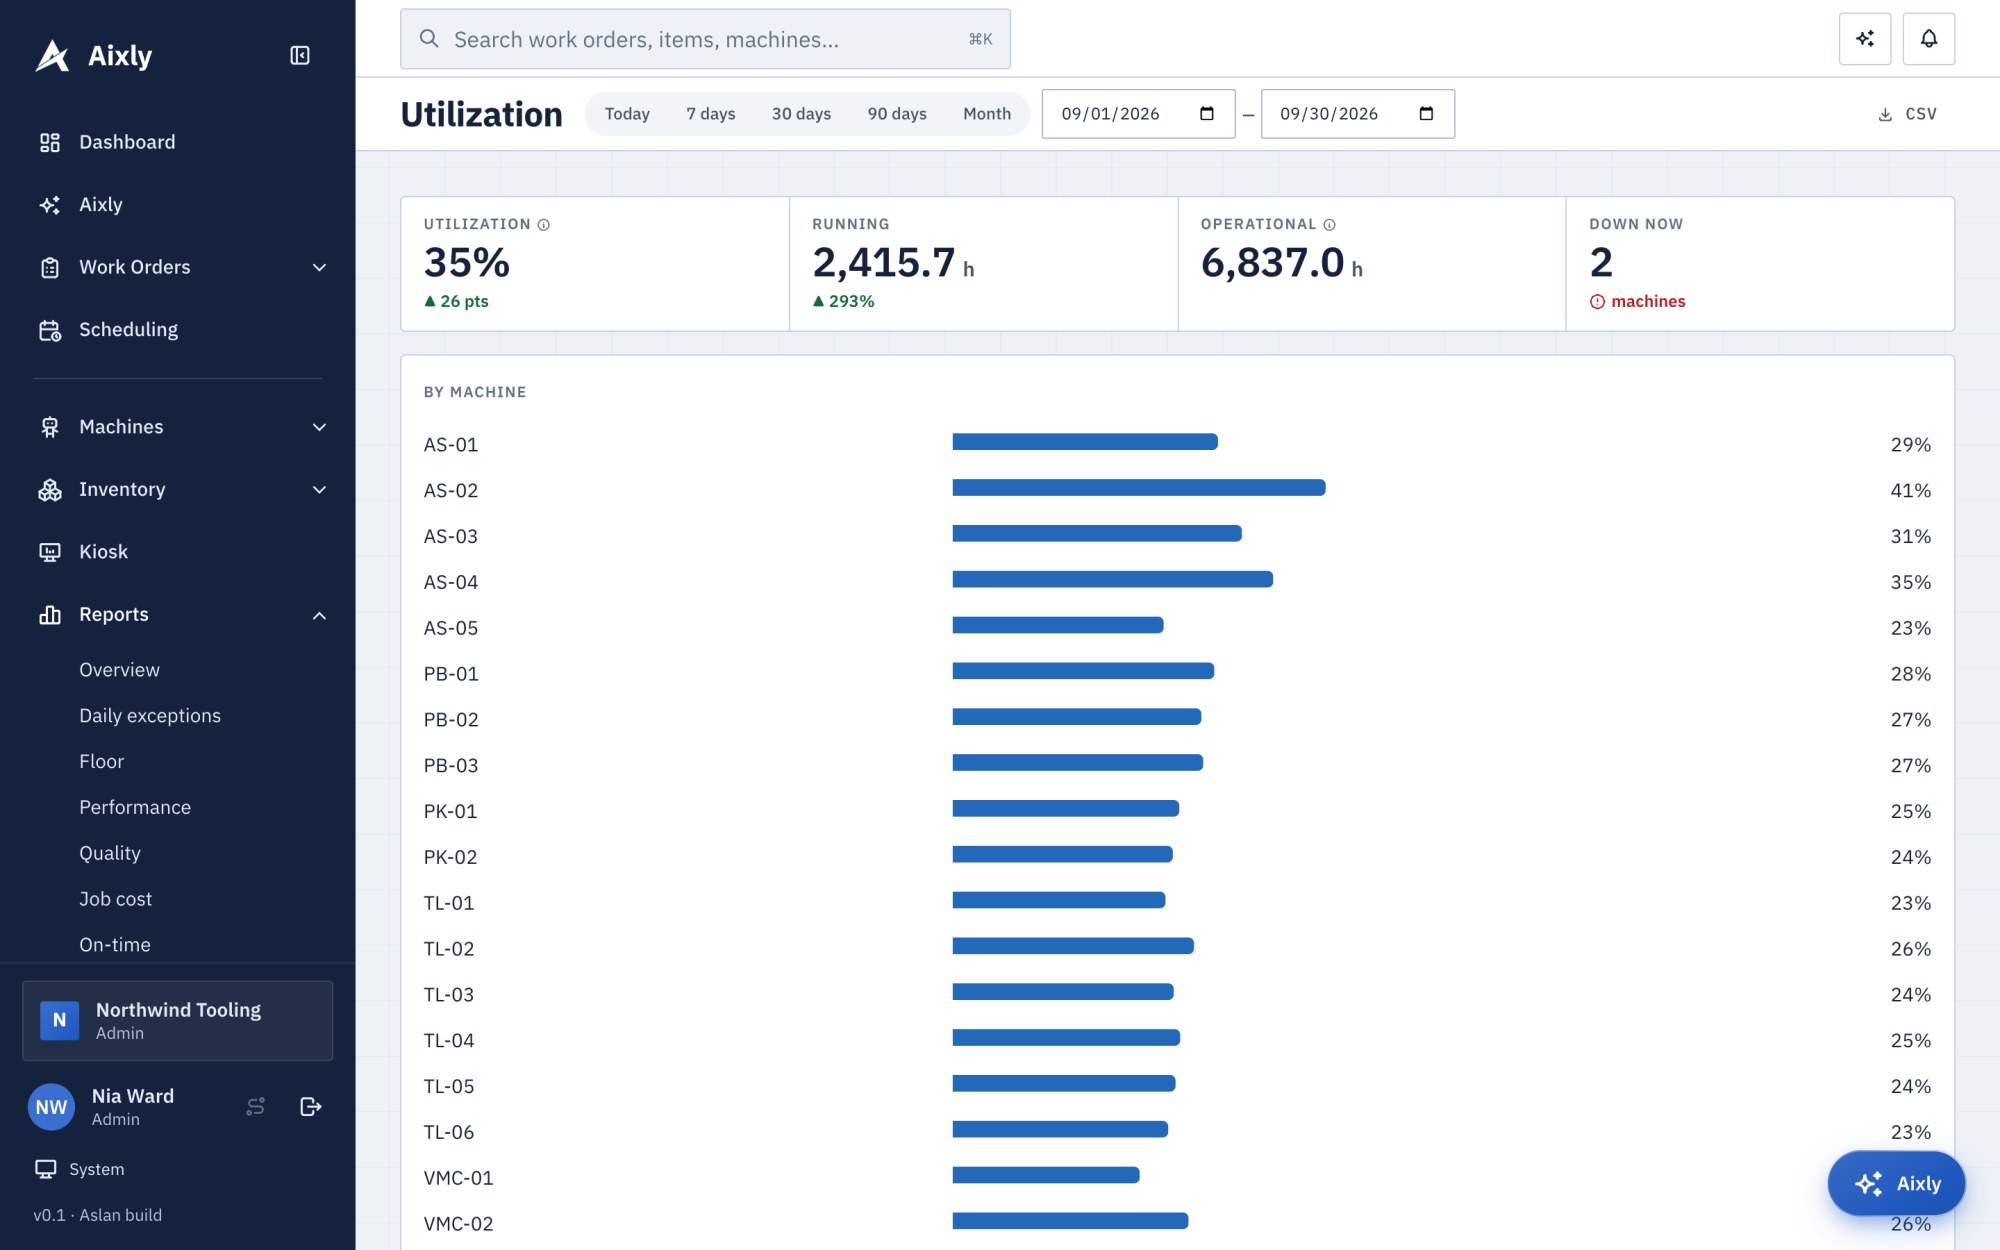Collapse the sidebar panel icon
2000x1250 pixels.
[300, 55]
